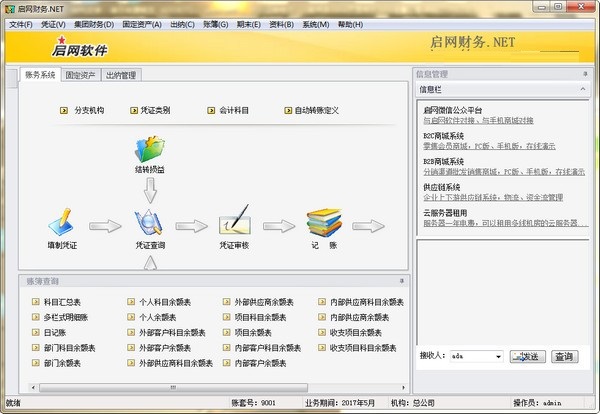Open the 系统(M) menu
Image resolution: width=600 pixels, height=414 pixels.
(x=316, y=24)
